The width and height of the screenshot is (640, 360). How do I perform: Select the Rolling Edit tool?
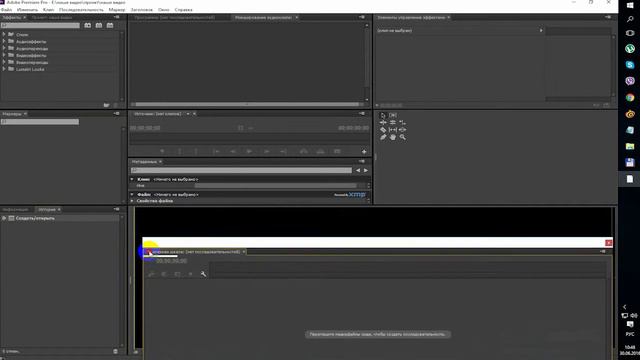pyautogui.click(x=393, y=122)
